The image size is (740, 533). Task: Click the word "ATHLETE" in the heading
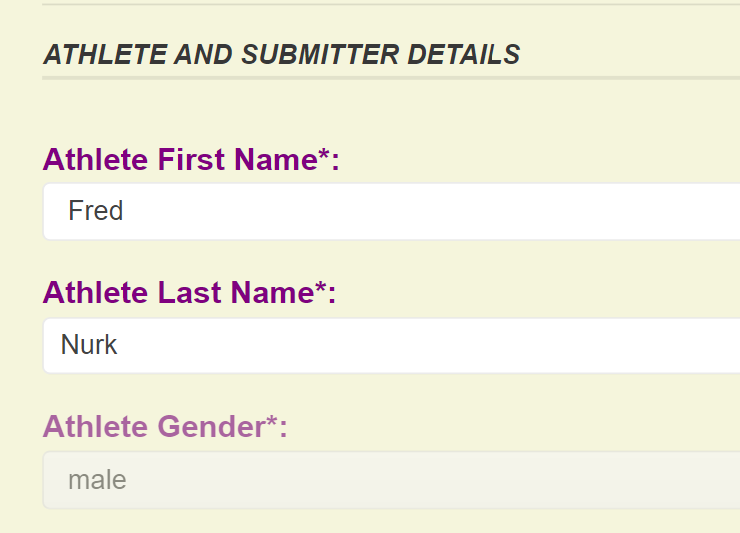pyautogui.click(x=104, y=55)
